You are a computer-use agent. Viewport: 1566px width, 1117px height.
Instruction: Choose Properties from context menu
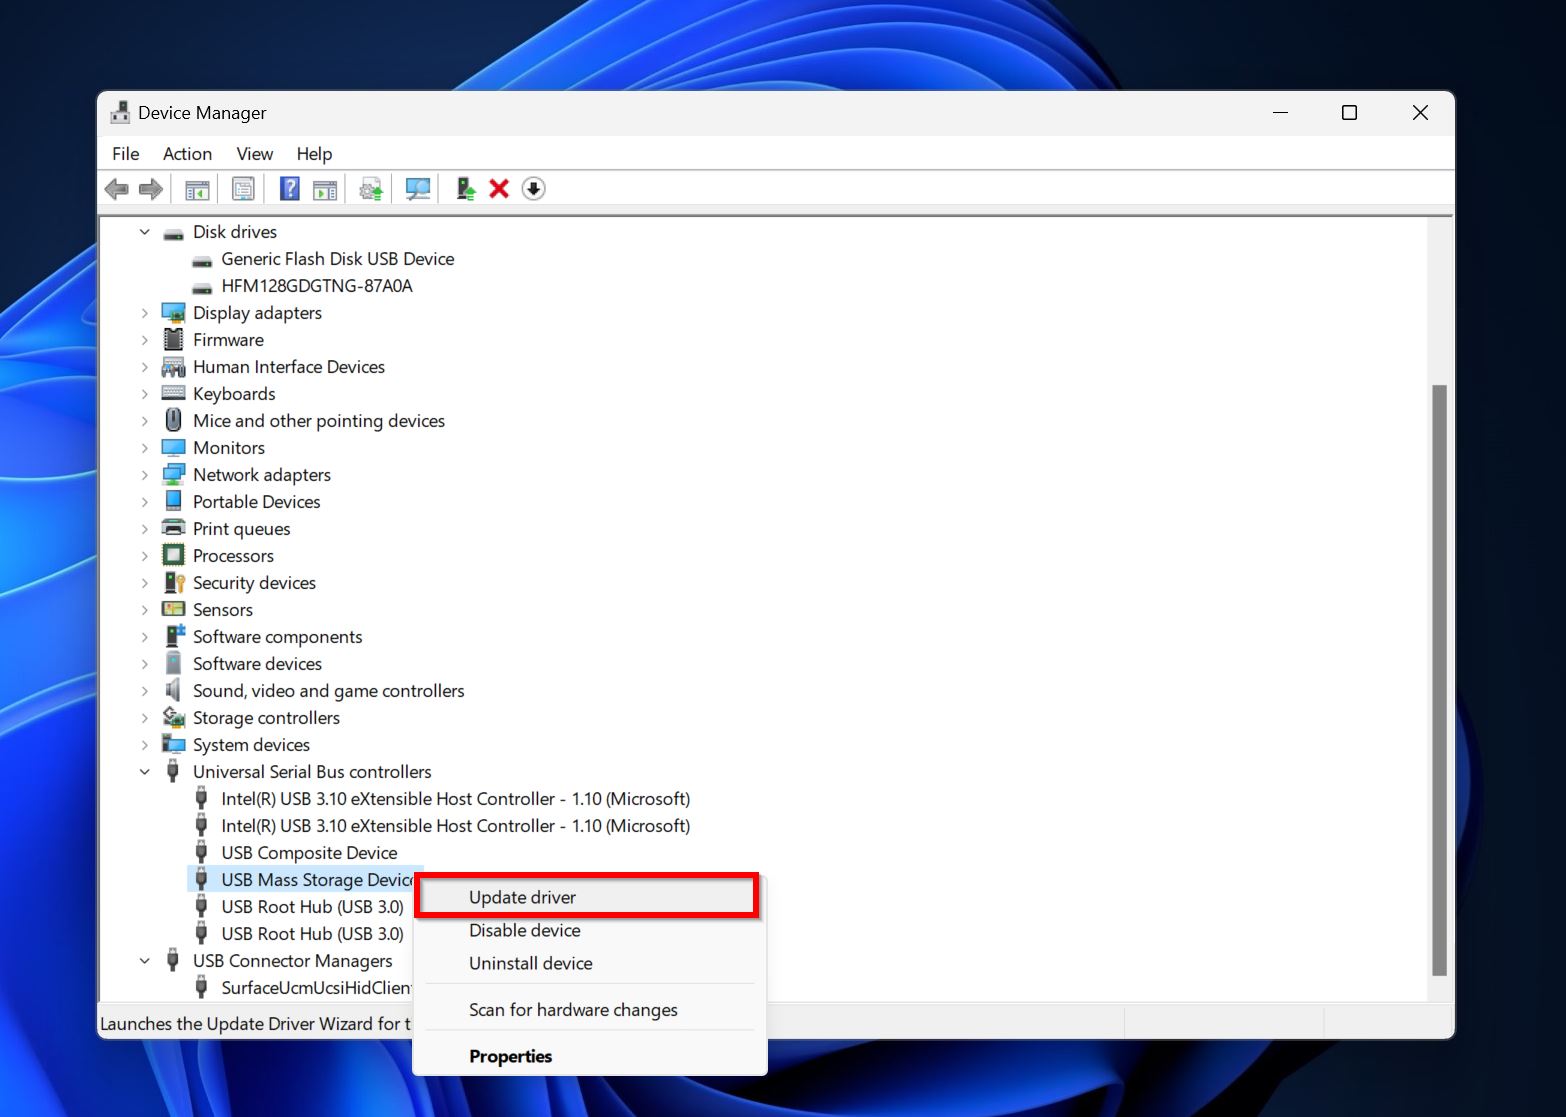[590, 1056]
